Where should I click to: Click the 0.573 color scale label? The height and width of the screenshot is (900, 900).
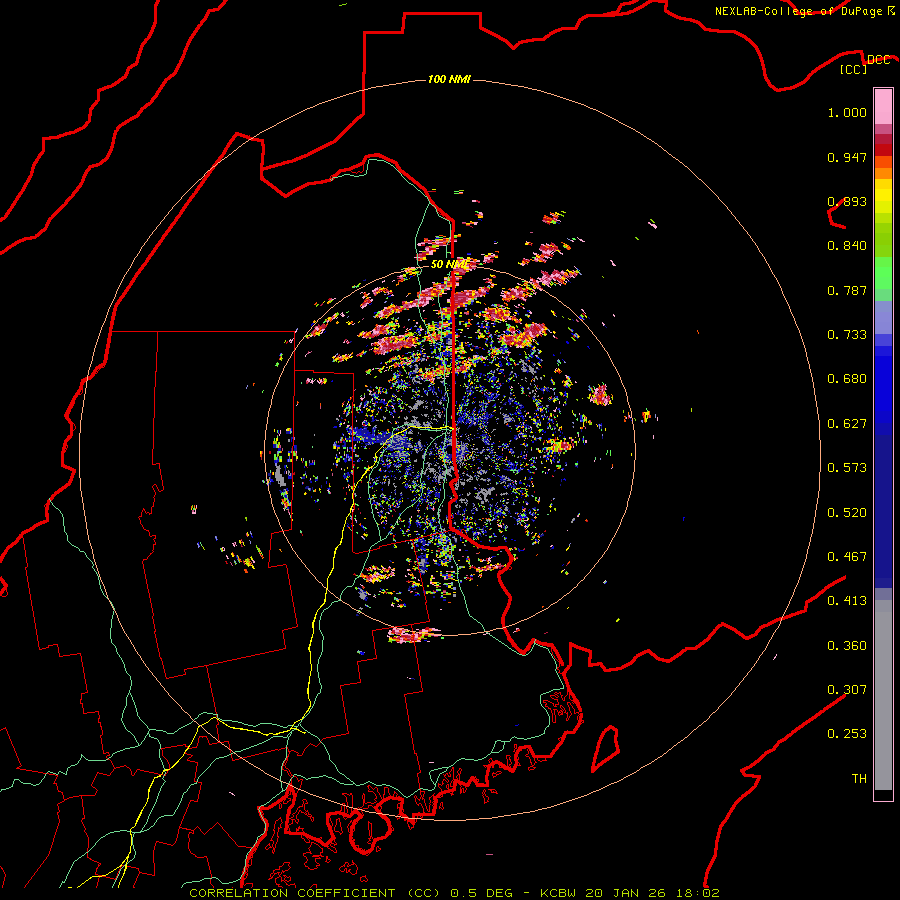tap(847, 468)
